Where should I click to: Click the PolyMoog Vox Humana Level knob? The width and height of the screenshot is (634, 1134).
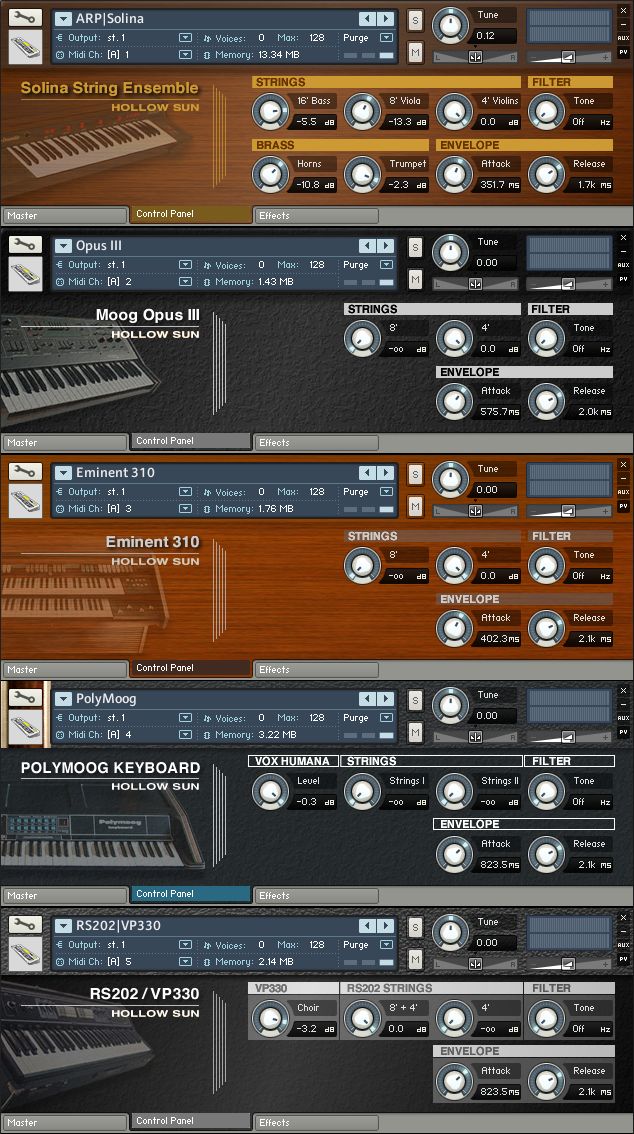point(270,792)
